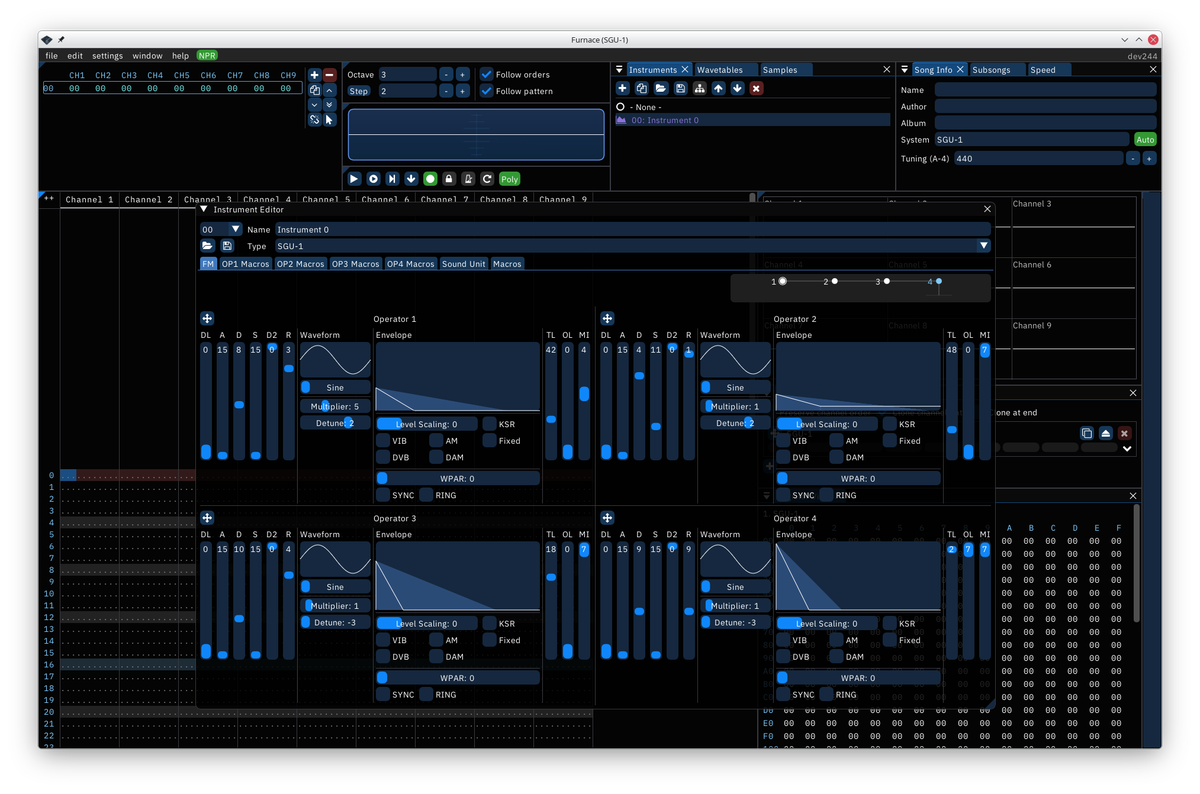
Task: Click the down-arrow edit-step icon in transport bar
Action: tap(411, 179)
